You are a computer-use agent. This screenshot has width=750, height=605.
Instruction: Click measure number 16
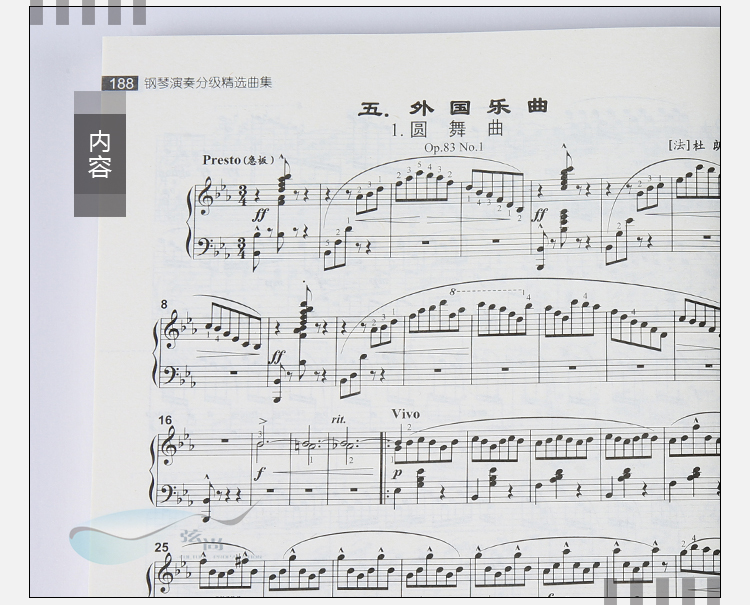[x=165, y=420]
